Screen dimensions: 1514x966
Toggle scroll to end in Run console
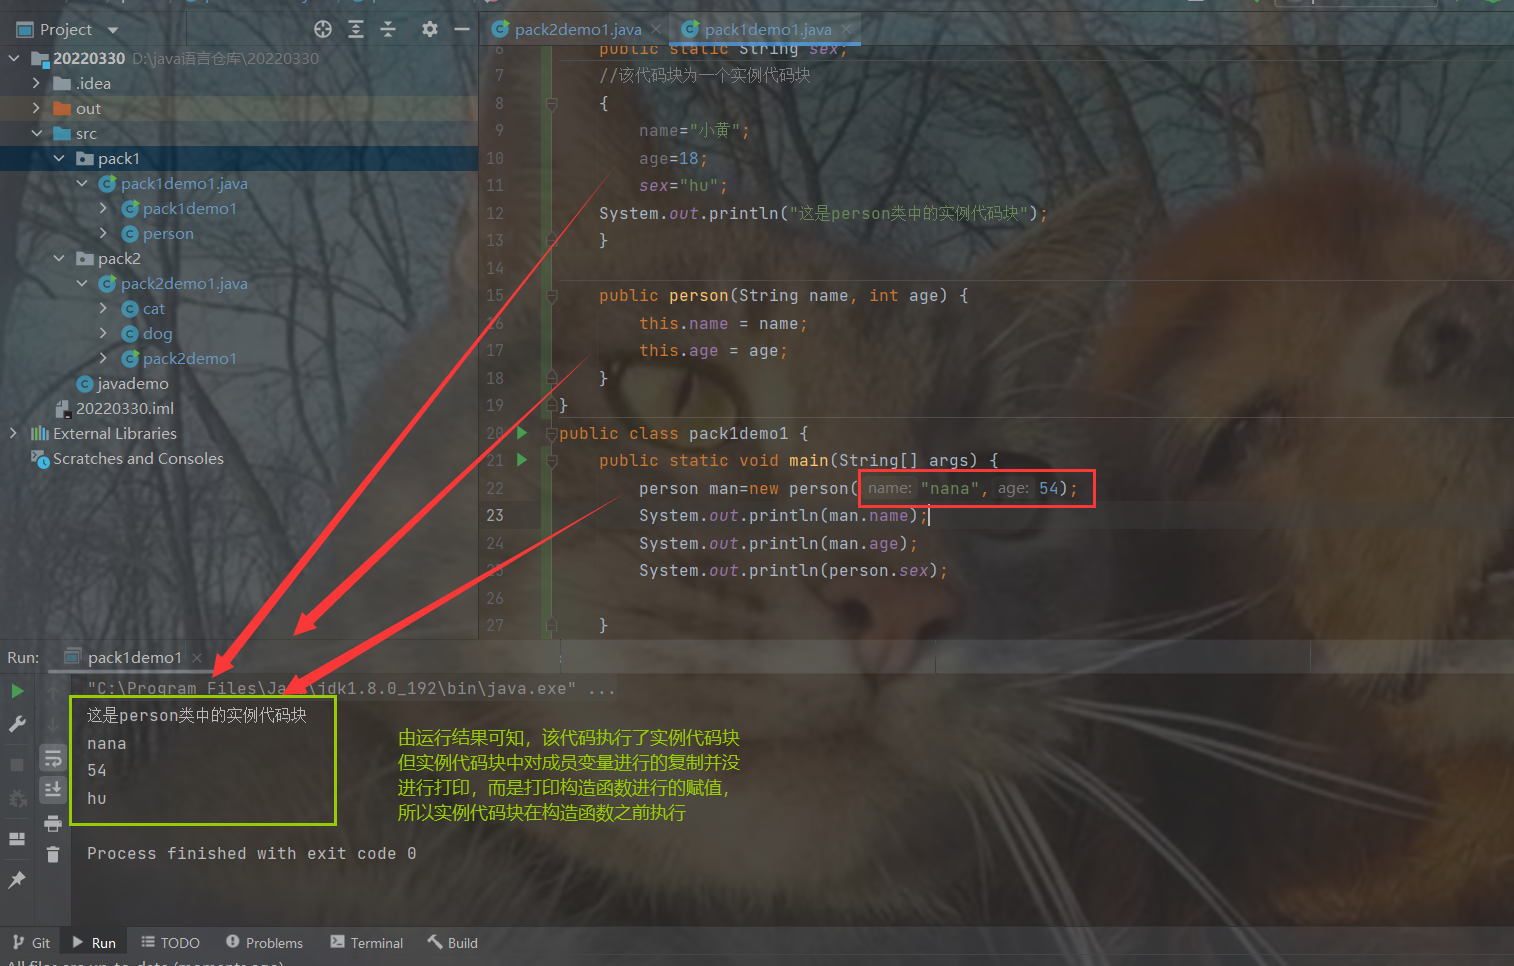pos(53,790)
